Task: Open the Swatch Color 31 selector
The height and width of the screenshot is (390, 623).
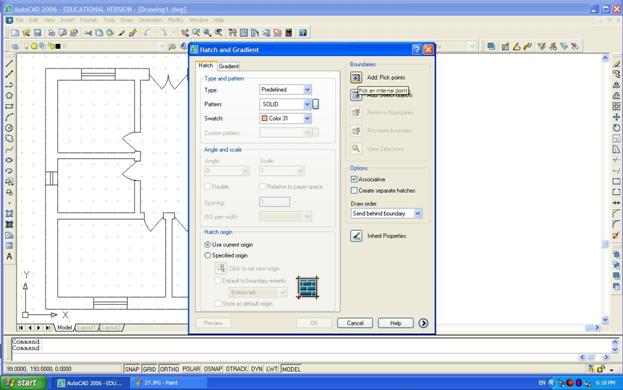Action: (285, 118)
